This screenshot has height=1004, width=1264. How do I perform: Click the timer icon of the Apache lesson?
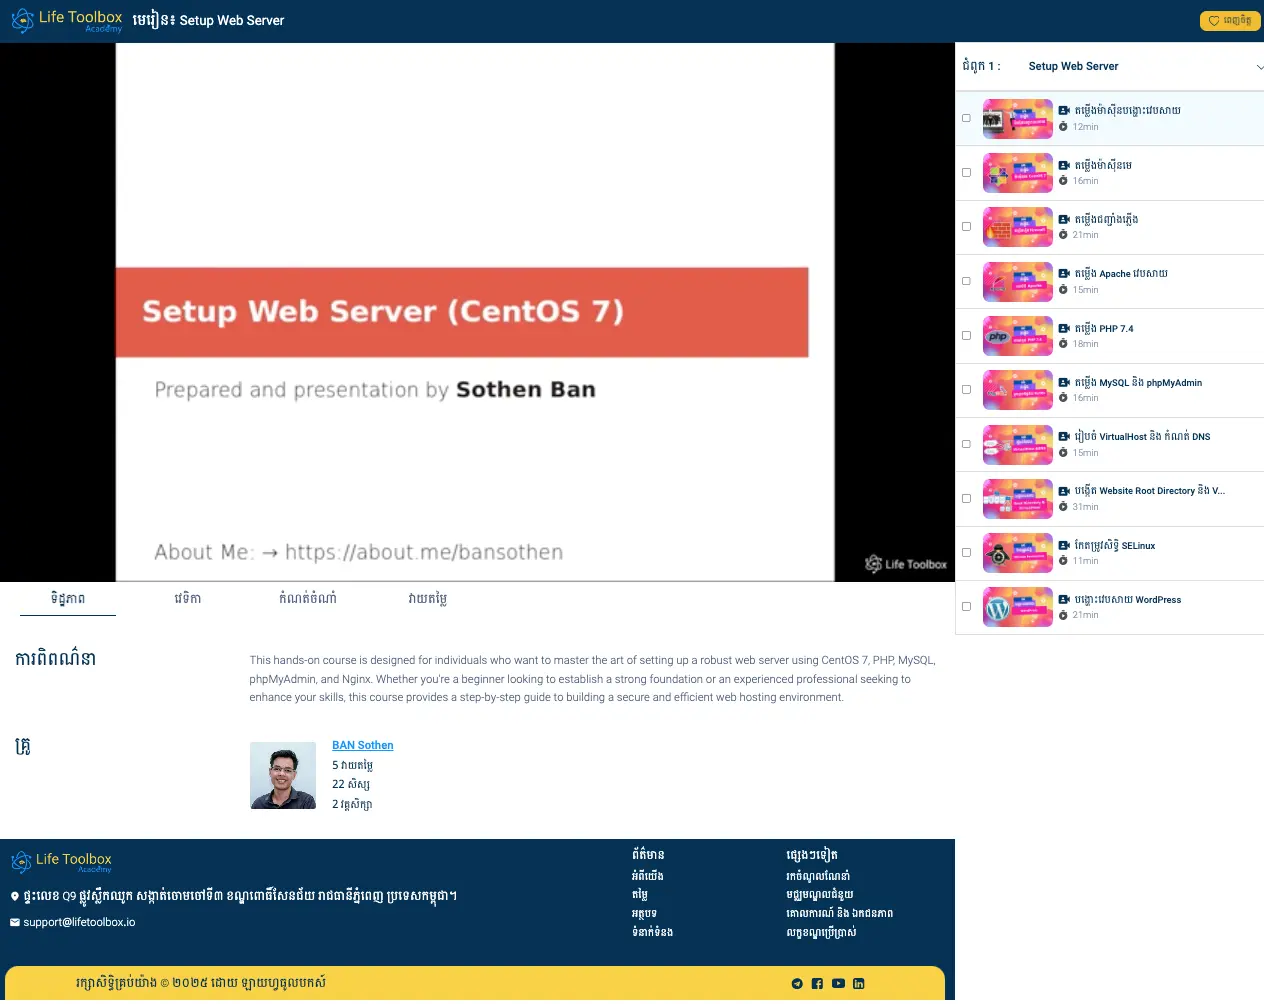click(1064, 290)
